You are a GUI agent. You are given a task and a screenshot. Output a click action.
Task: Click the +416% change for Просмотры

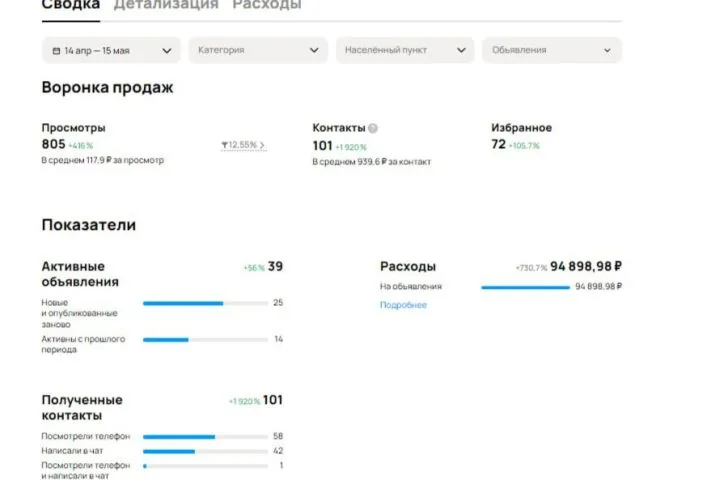[x=80, y=146]
